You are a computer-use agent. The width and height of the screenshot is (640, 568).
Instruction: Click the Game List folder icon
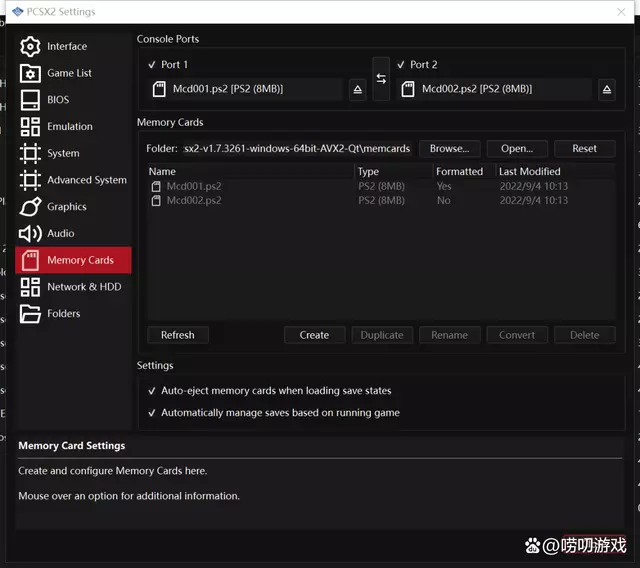(30, 73)
